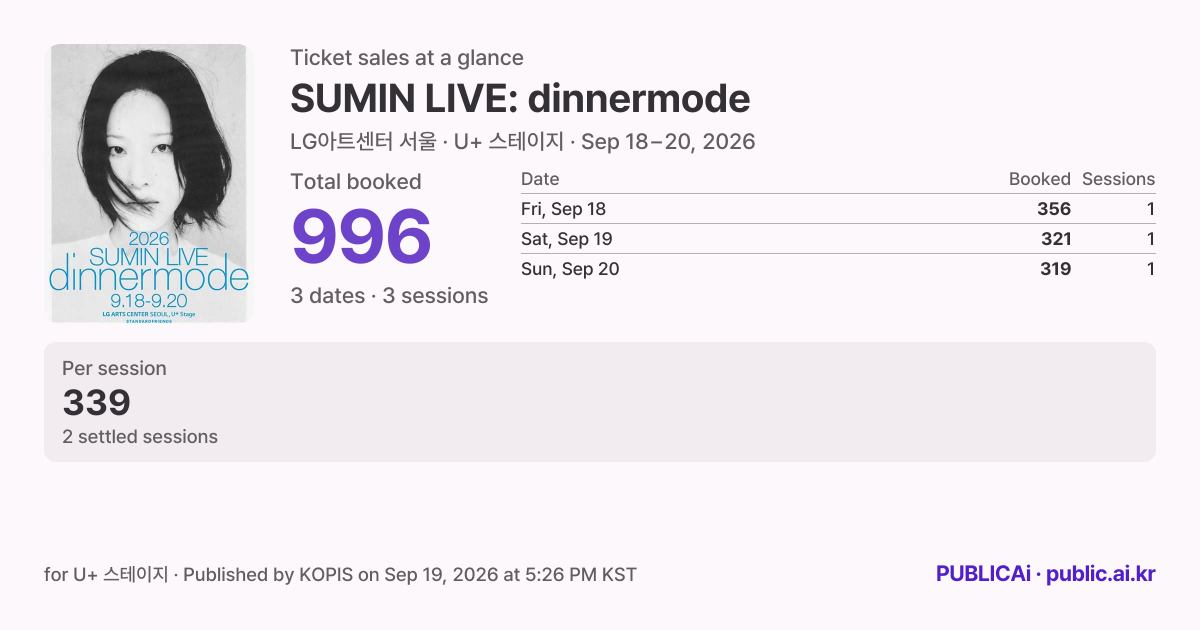Select the Fri, Sep 18 date row
This screenshot has width=1200, height=630.
point(838,209)
